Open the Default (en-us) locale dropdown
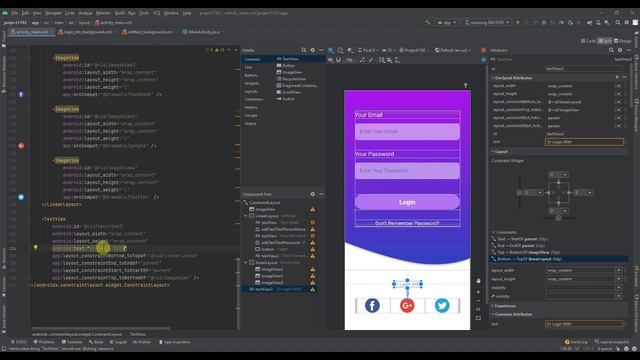 coord(453,50)
